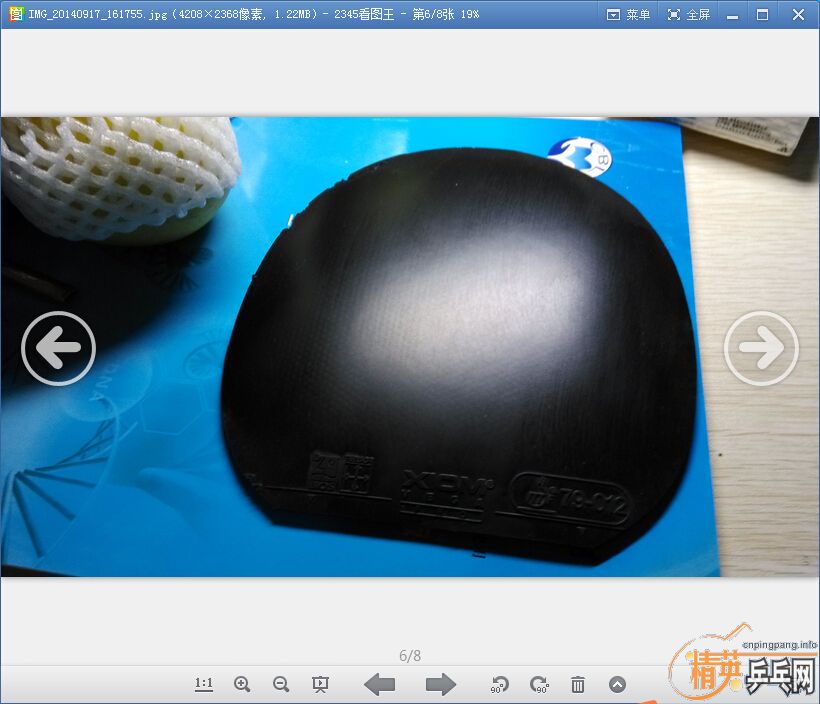Enter fullscreen with the 全屏 button
This screenshot has width=820, height=704.
pyautogui.click(x=688, y=14)
